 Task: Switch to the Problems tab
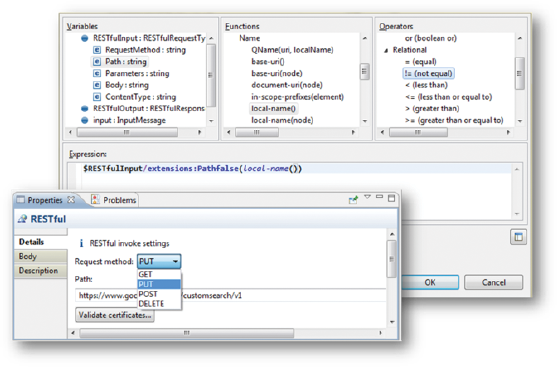point(114,200)
